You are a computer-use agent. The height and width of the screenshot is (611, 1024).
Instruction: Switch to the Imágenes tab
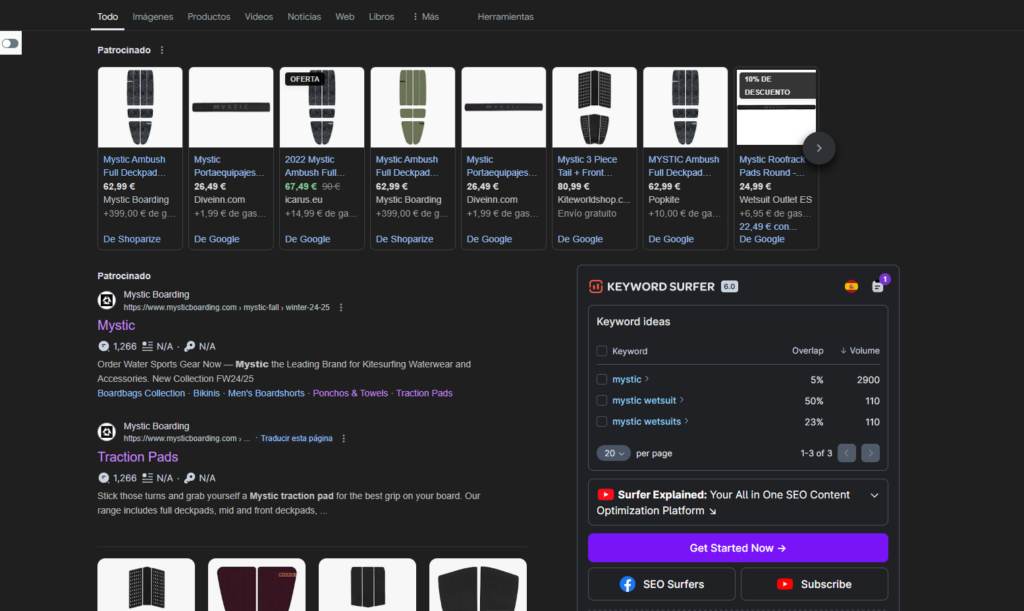pyautogui.click(x=152, y=17)
